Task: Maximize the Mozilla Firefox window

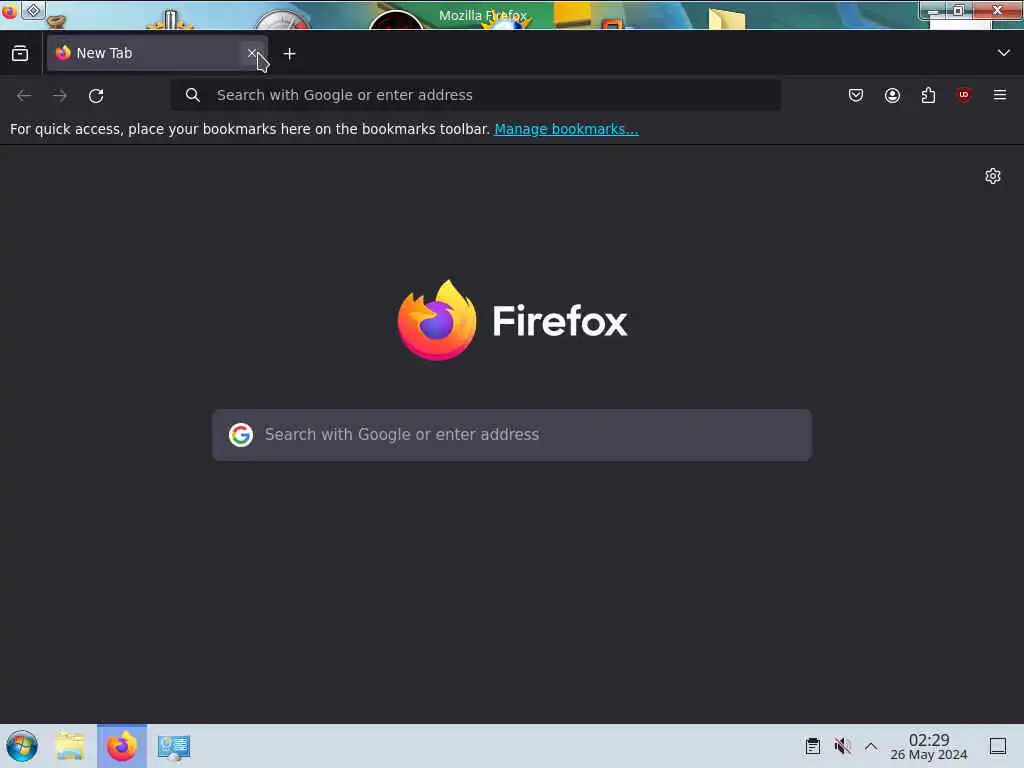Action: click(x=959, y=10)
